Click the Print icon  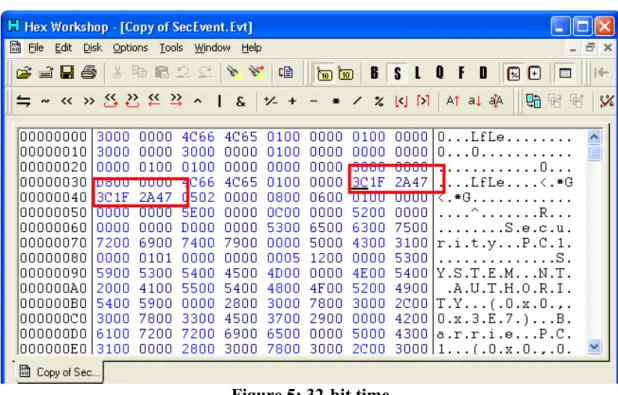89,73
